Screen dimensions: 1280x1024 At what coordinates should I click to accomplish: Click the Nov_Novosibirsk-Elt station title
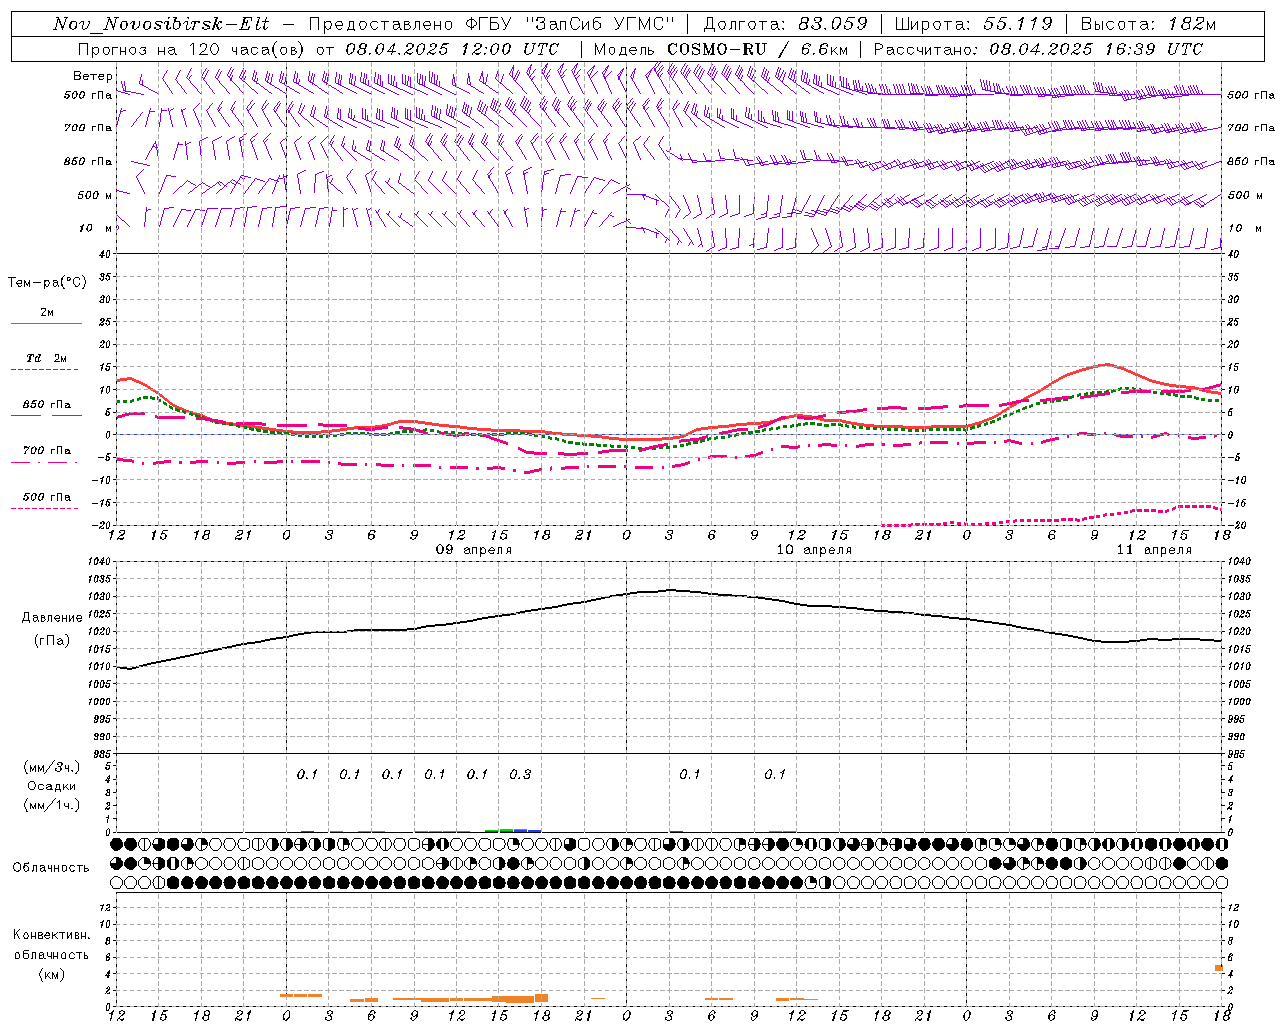pos(161,24)
